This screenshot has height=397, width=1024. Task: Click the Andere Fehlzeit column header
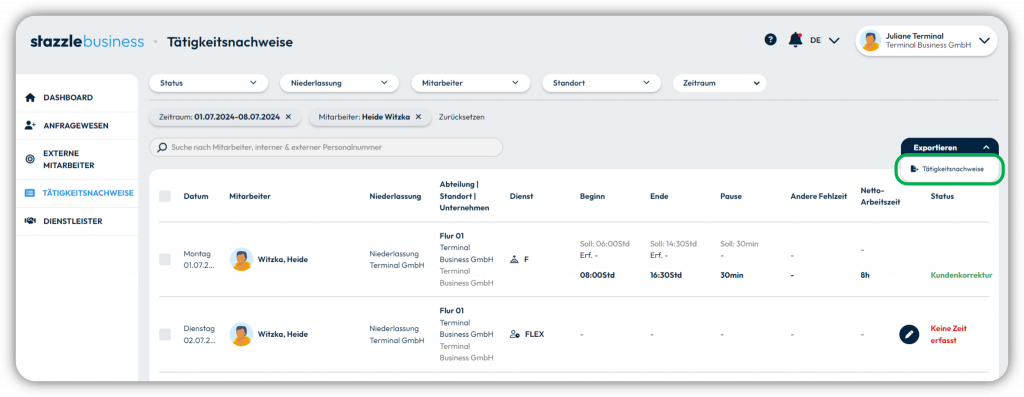(818, 197)
